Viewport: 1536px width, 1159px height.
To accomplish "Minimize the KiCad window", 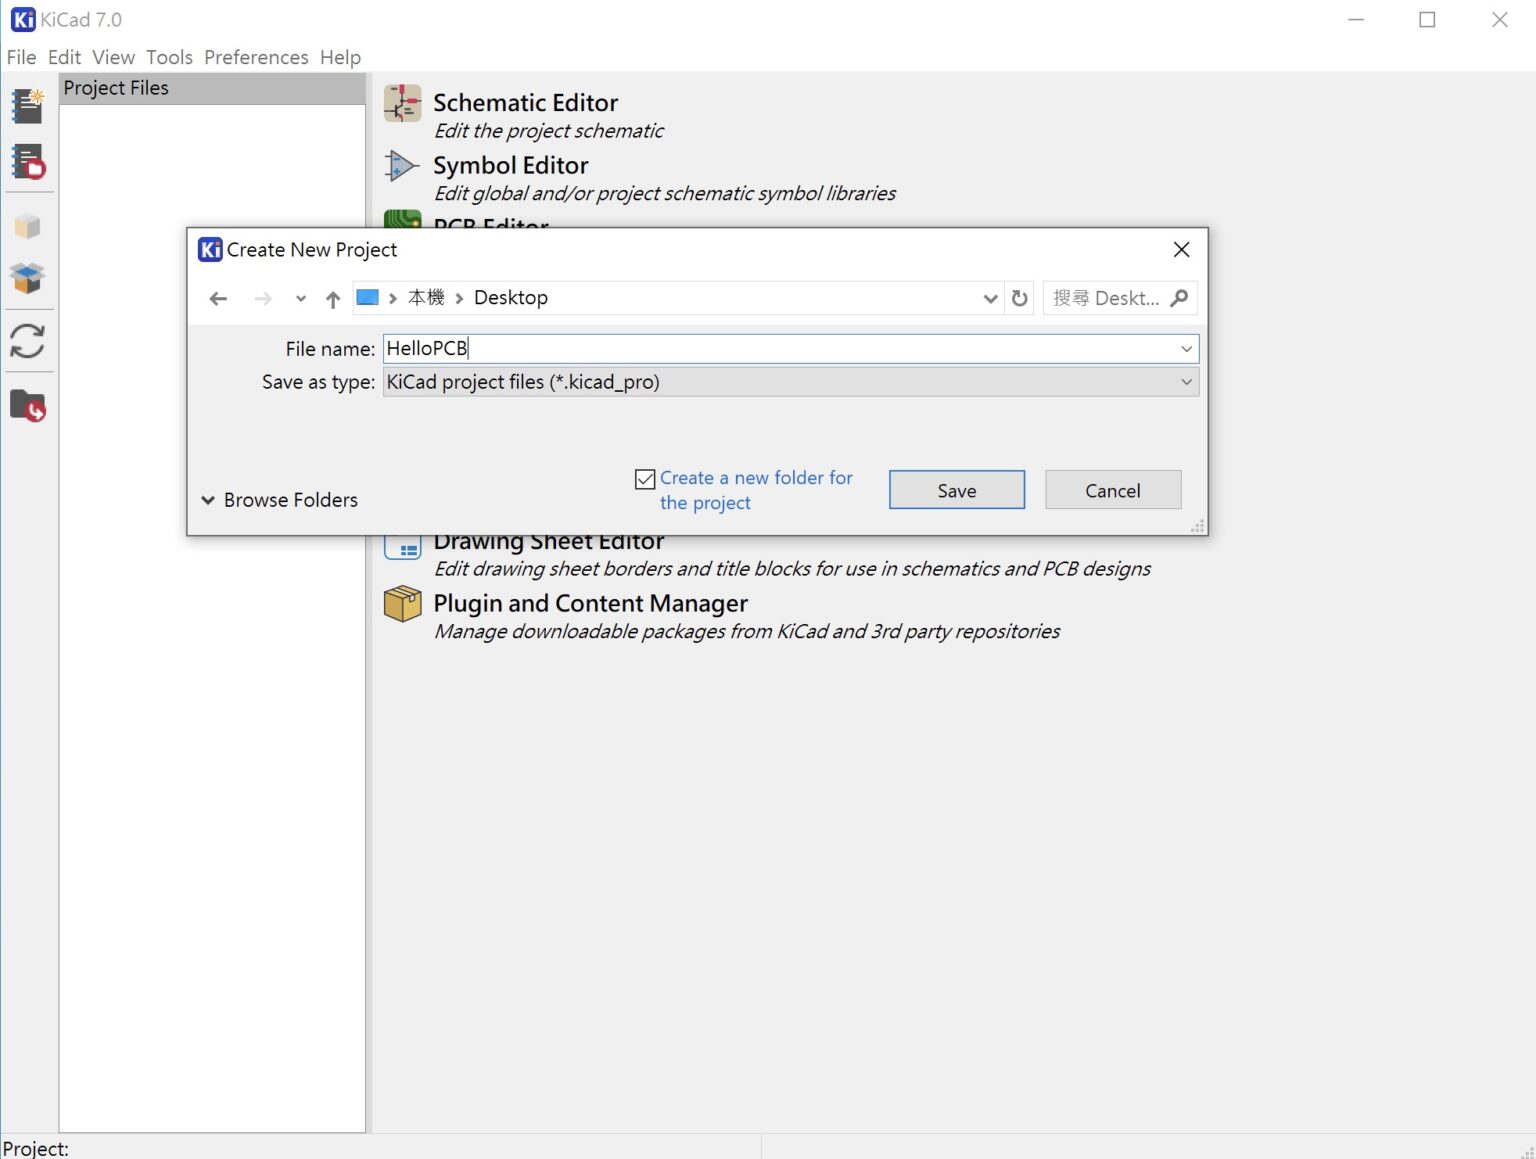I will click(1356, 19).
